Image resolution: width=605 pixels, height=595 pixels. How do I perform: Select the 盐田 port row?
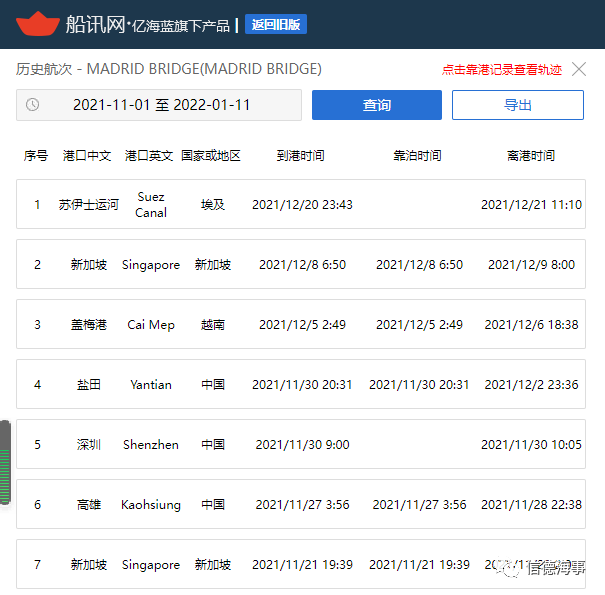tap(301, 384)
